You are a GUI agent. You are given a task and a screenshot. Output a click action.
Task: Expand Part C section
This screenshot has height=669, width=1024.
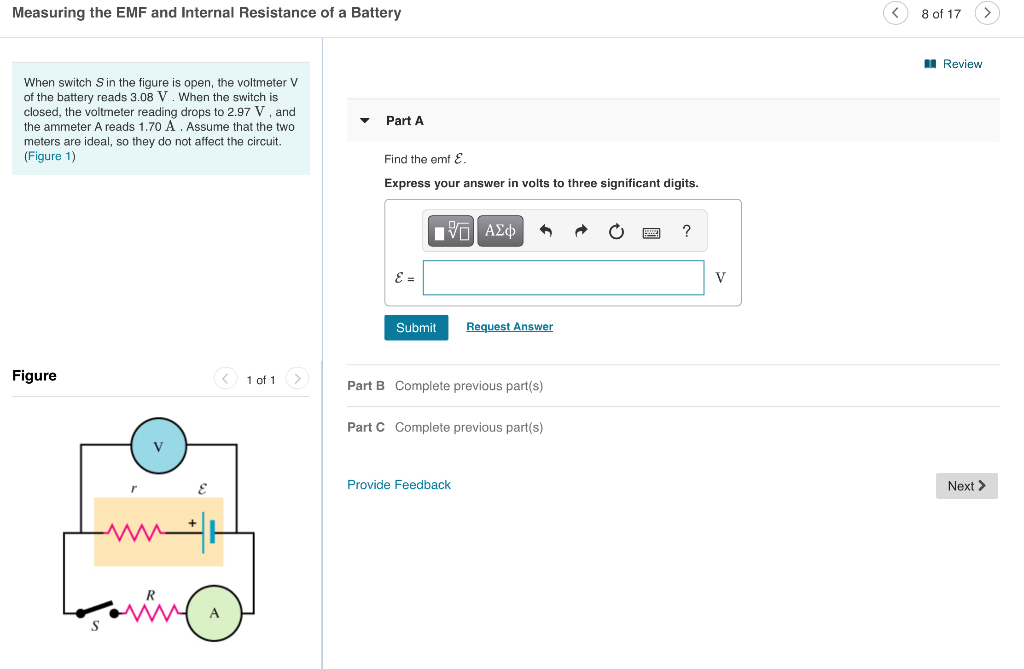point(365,427)
